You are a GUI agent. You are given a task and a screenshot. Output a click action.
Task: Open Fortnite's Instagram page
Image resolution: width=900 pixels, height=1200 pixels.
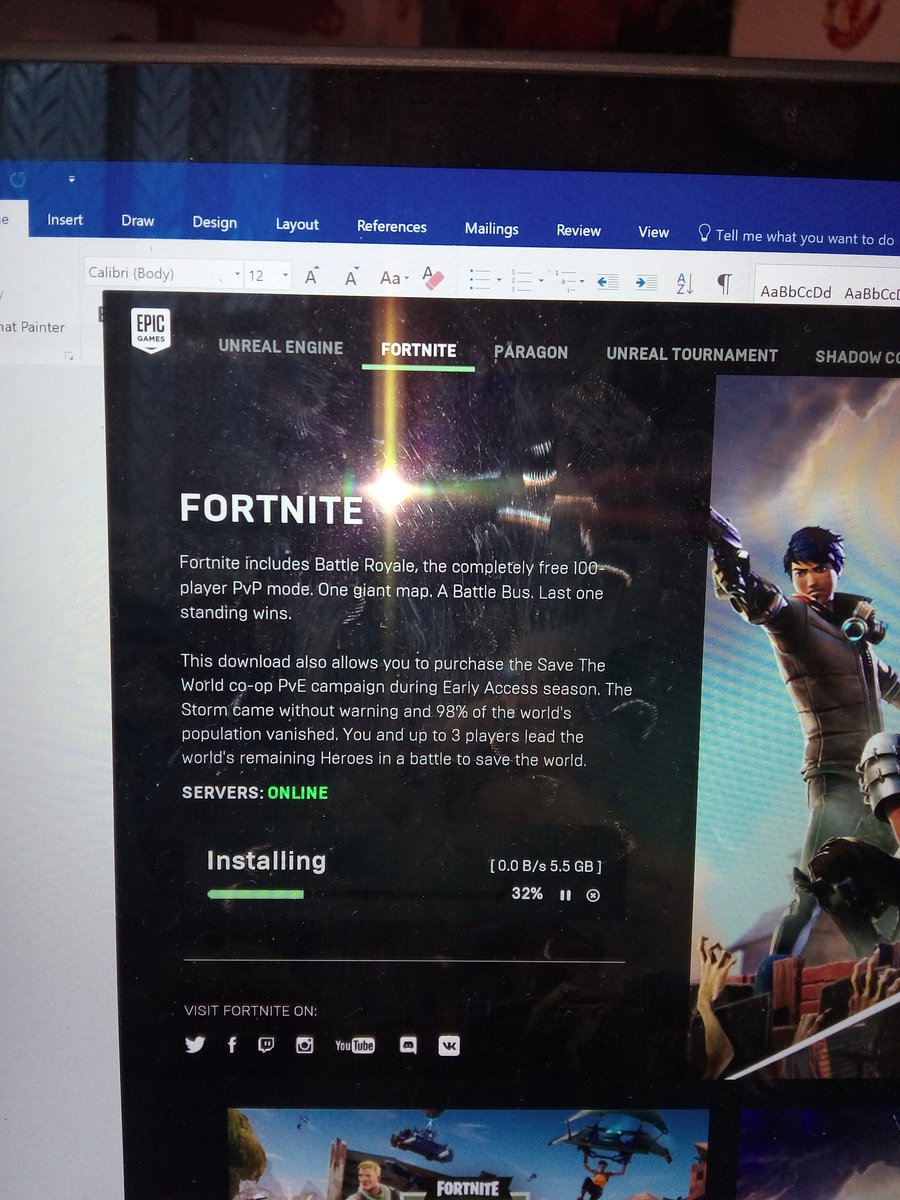pos(305,1045)
